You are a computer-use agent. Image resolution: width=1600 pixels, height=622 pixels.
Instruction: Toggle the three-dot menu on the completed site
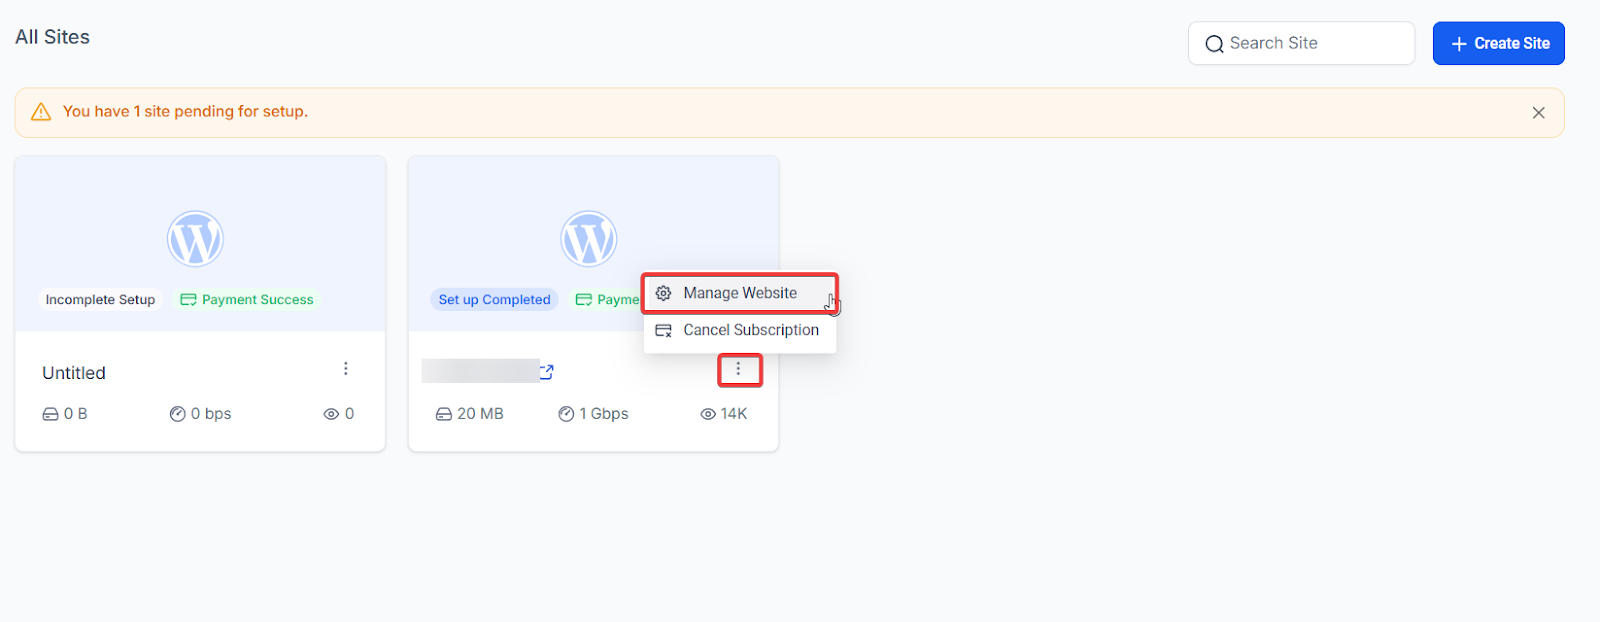(x=739, y=370)
